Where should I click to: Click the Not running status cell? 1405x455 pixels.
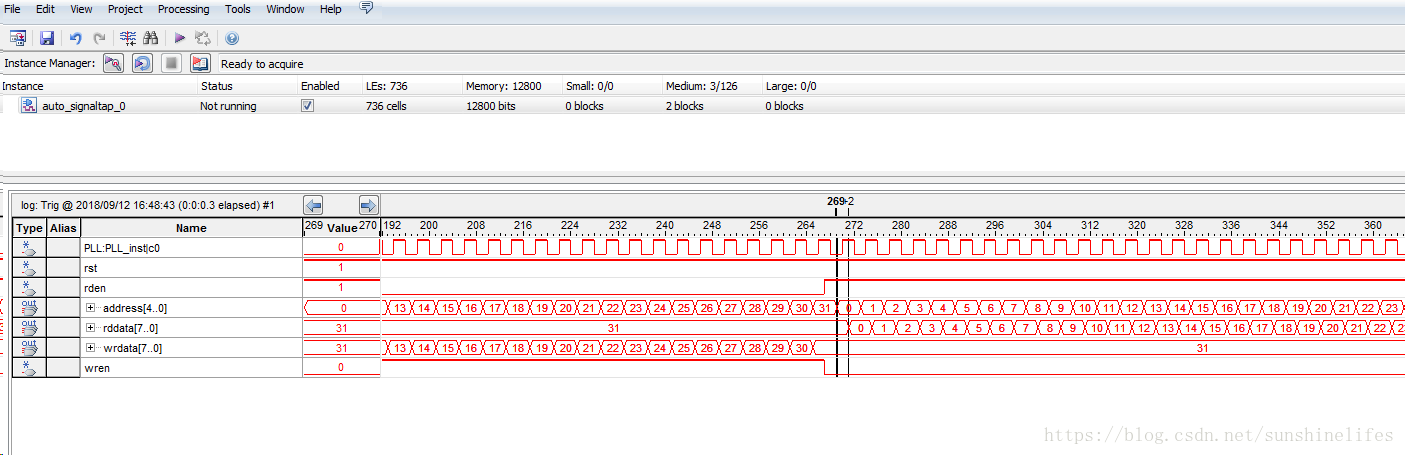pos(228,106)
